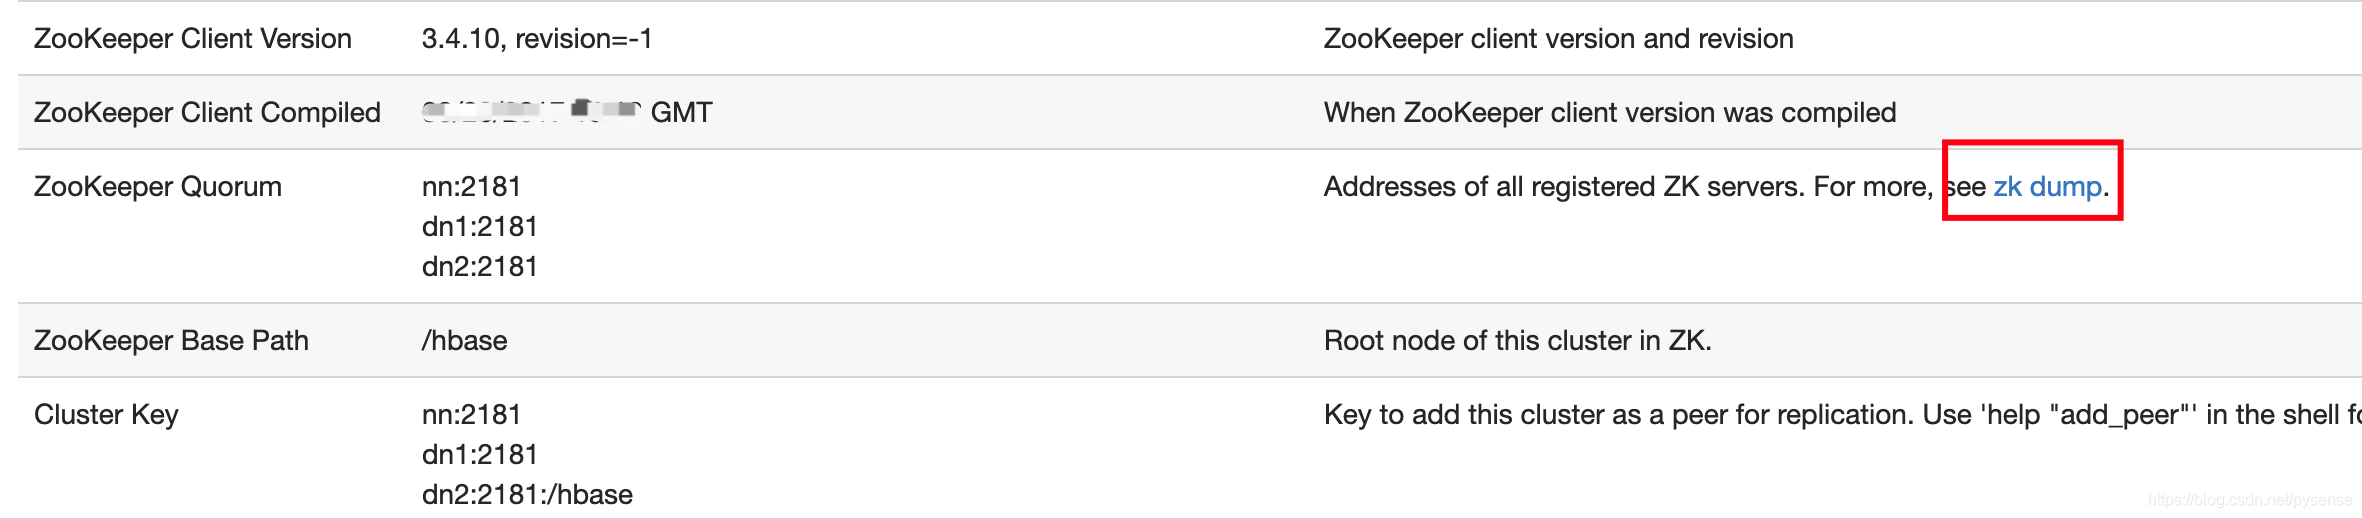Select the /hbase base path value
This screenshot has height=518, width=2362.
tap(465, 341)
